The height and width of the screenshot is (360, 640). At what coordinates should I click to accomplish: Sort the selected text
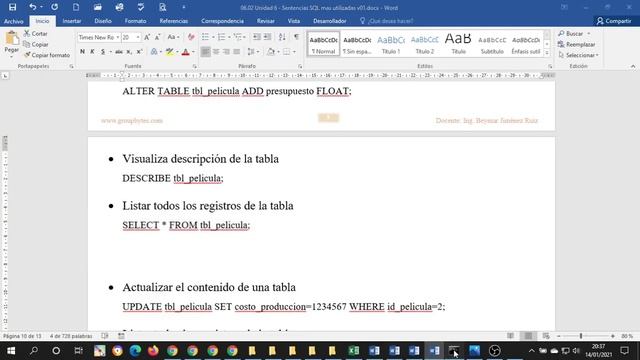(282, 37)
